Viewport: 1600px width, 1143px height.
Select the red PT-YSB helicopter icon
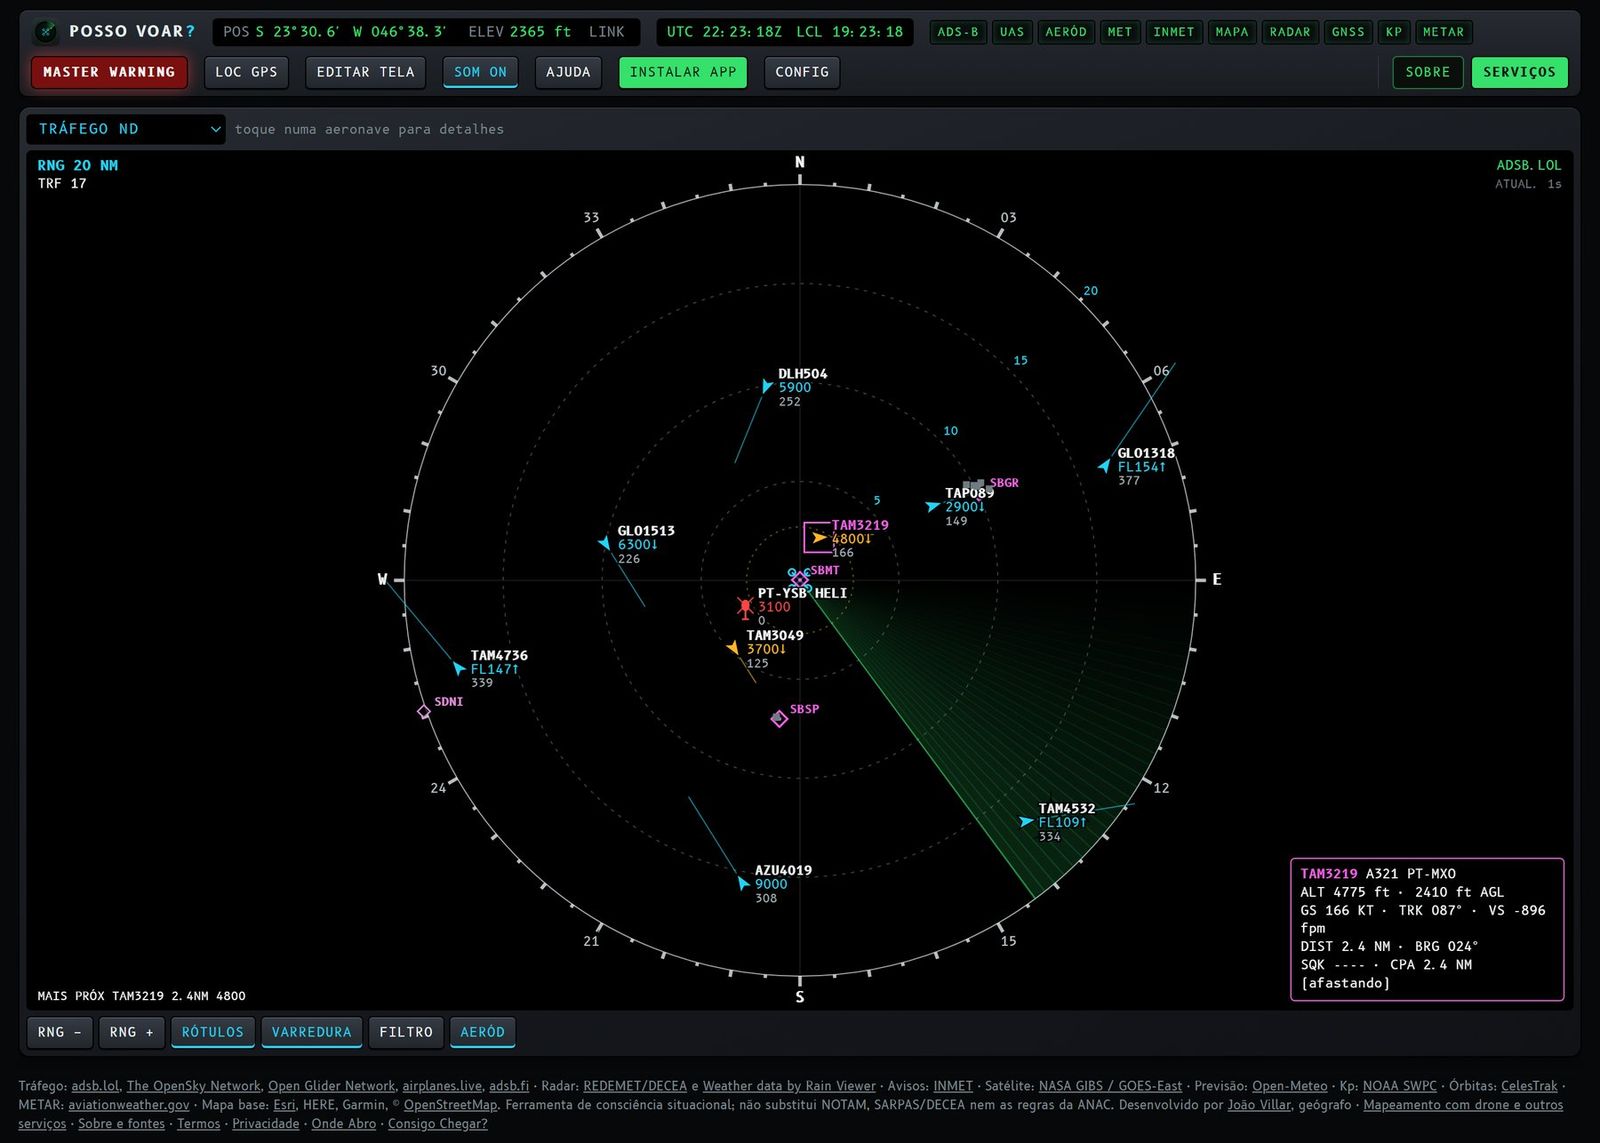tap(745, 606)
